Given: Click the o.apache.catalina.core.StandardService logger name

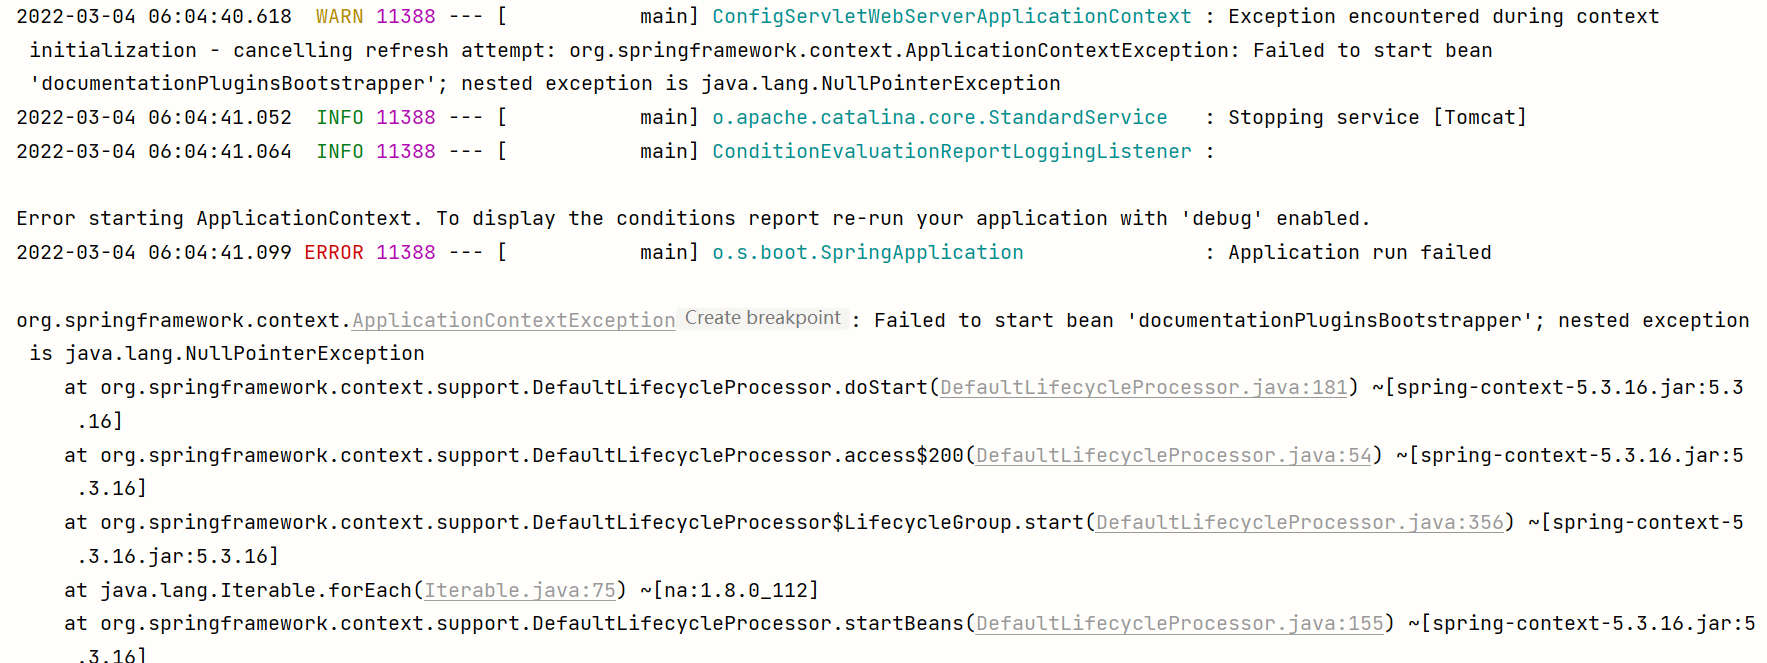Looking at the screenshot, I should (x=939, y=117).
